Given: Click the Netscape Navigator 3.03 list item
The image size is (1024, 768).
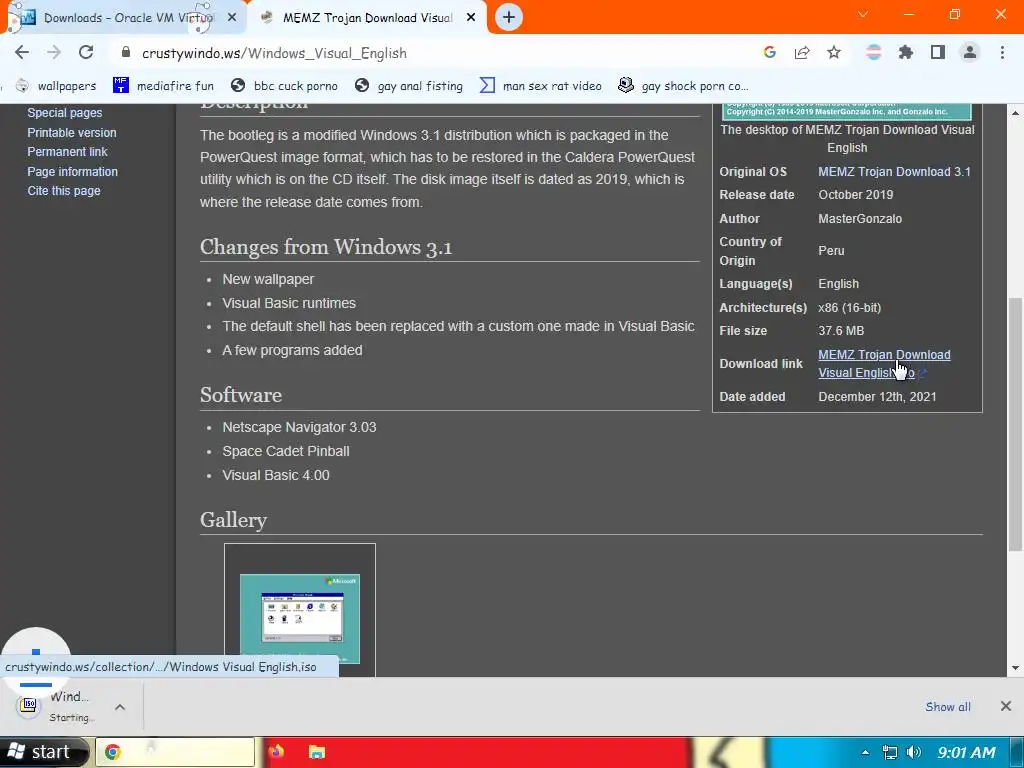Looking at the screenshot, I should 299,427.
